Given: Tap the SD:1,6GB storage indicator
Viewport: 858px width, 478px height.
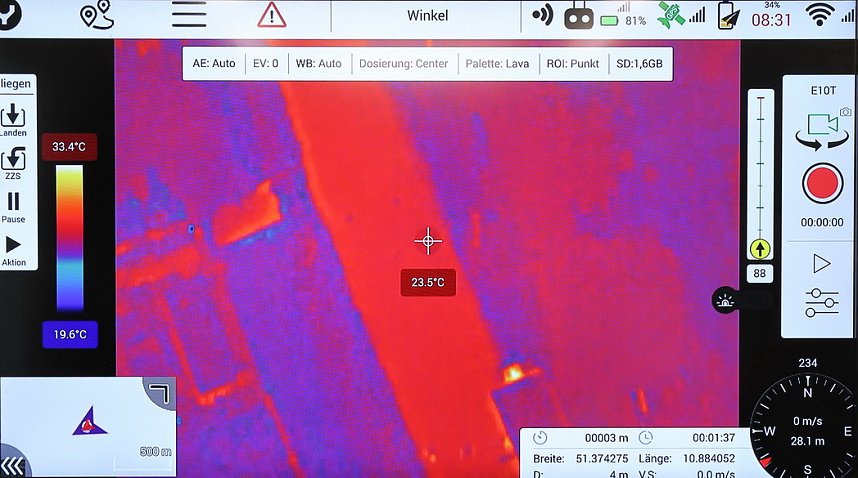Looking at the screenshot, I should tap(639, 63).
